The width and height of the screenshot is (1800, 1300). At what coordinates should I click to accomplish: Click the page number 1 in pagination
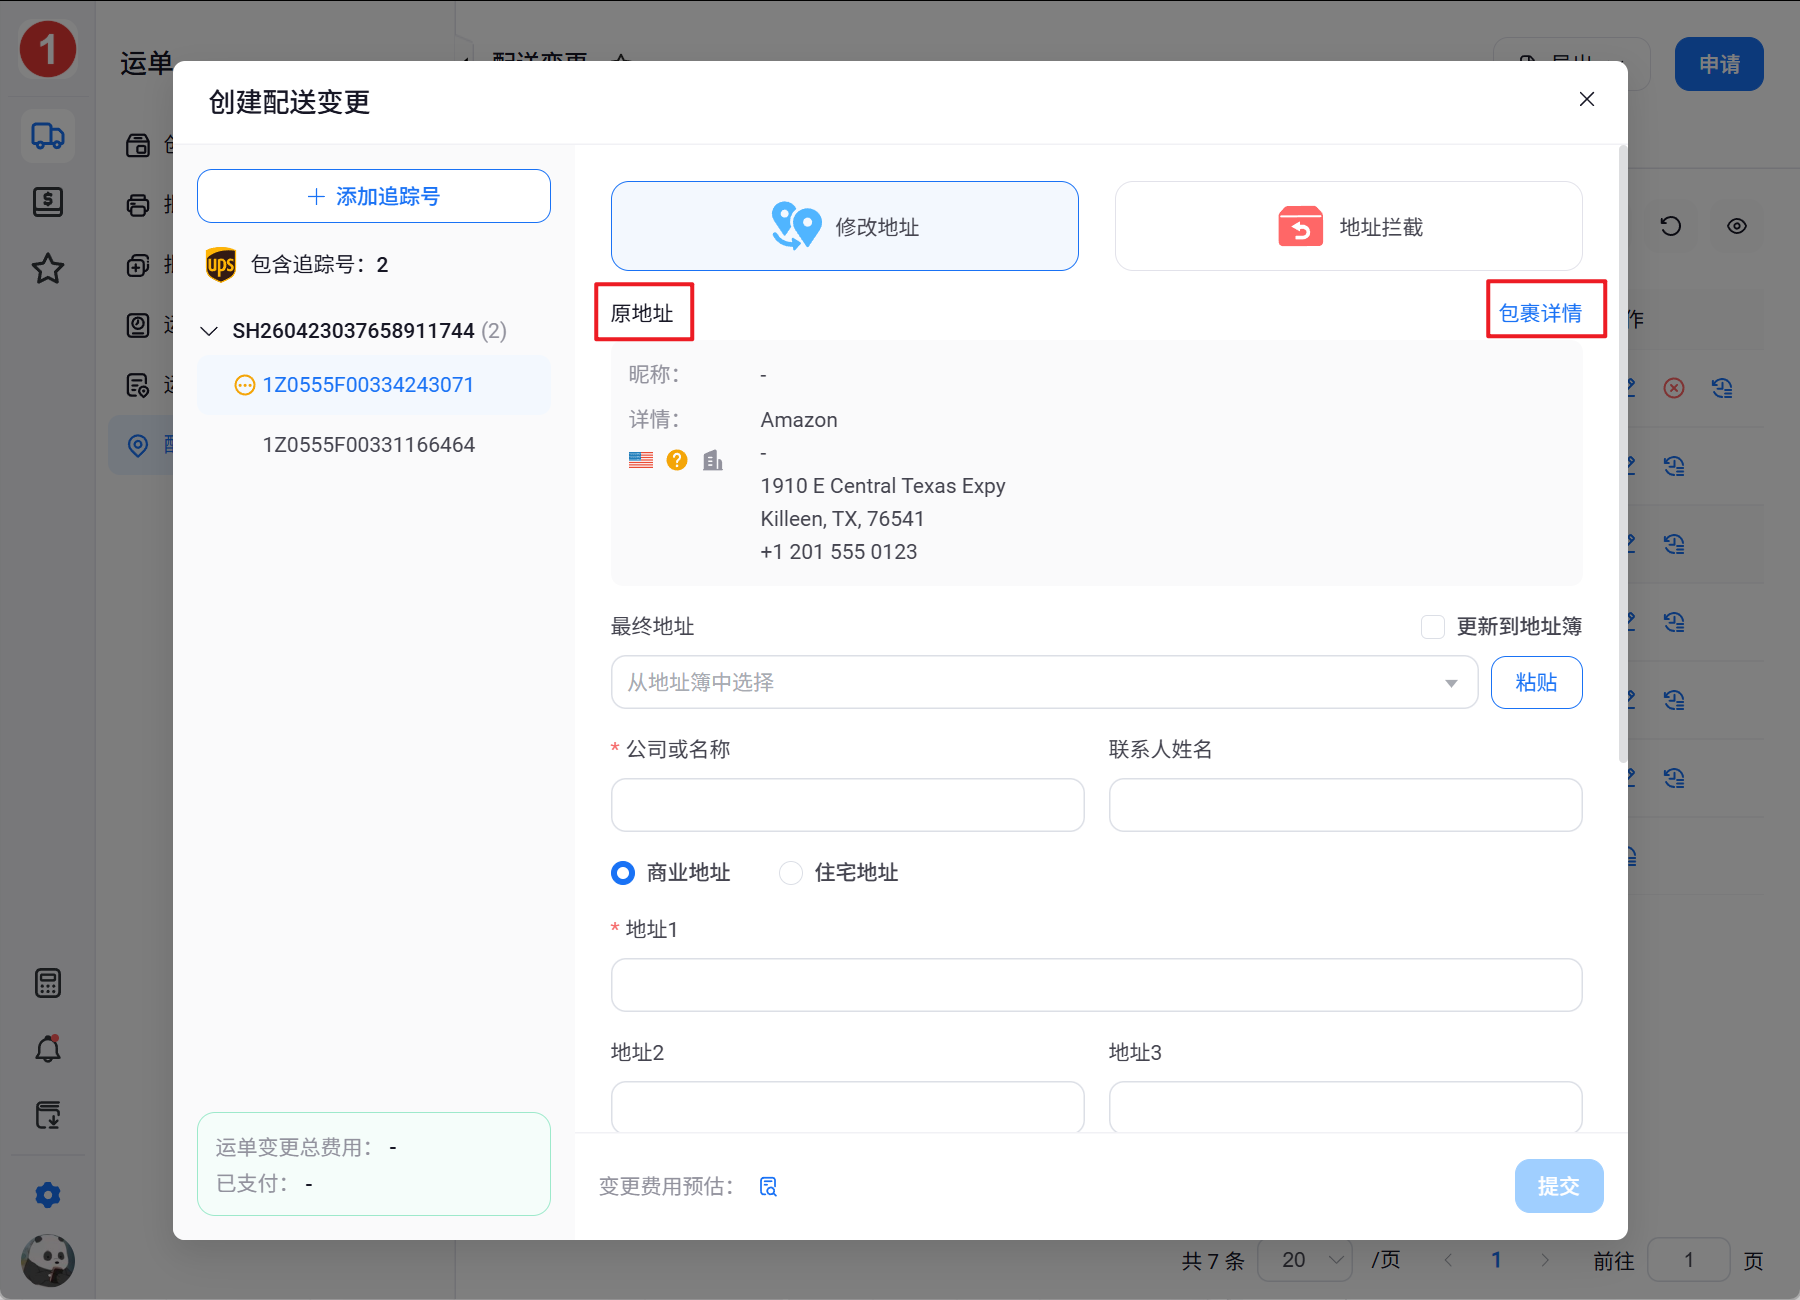[1496, 1260]
